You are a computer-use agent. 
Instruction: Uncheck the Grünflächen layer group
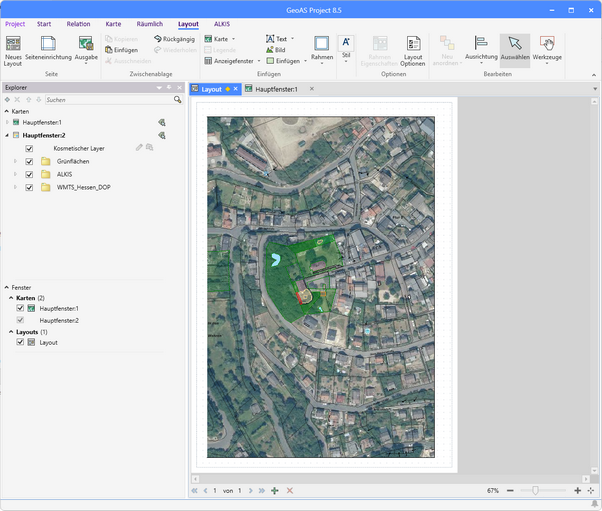pyautogui.click(x=29, y=162)
